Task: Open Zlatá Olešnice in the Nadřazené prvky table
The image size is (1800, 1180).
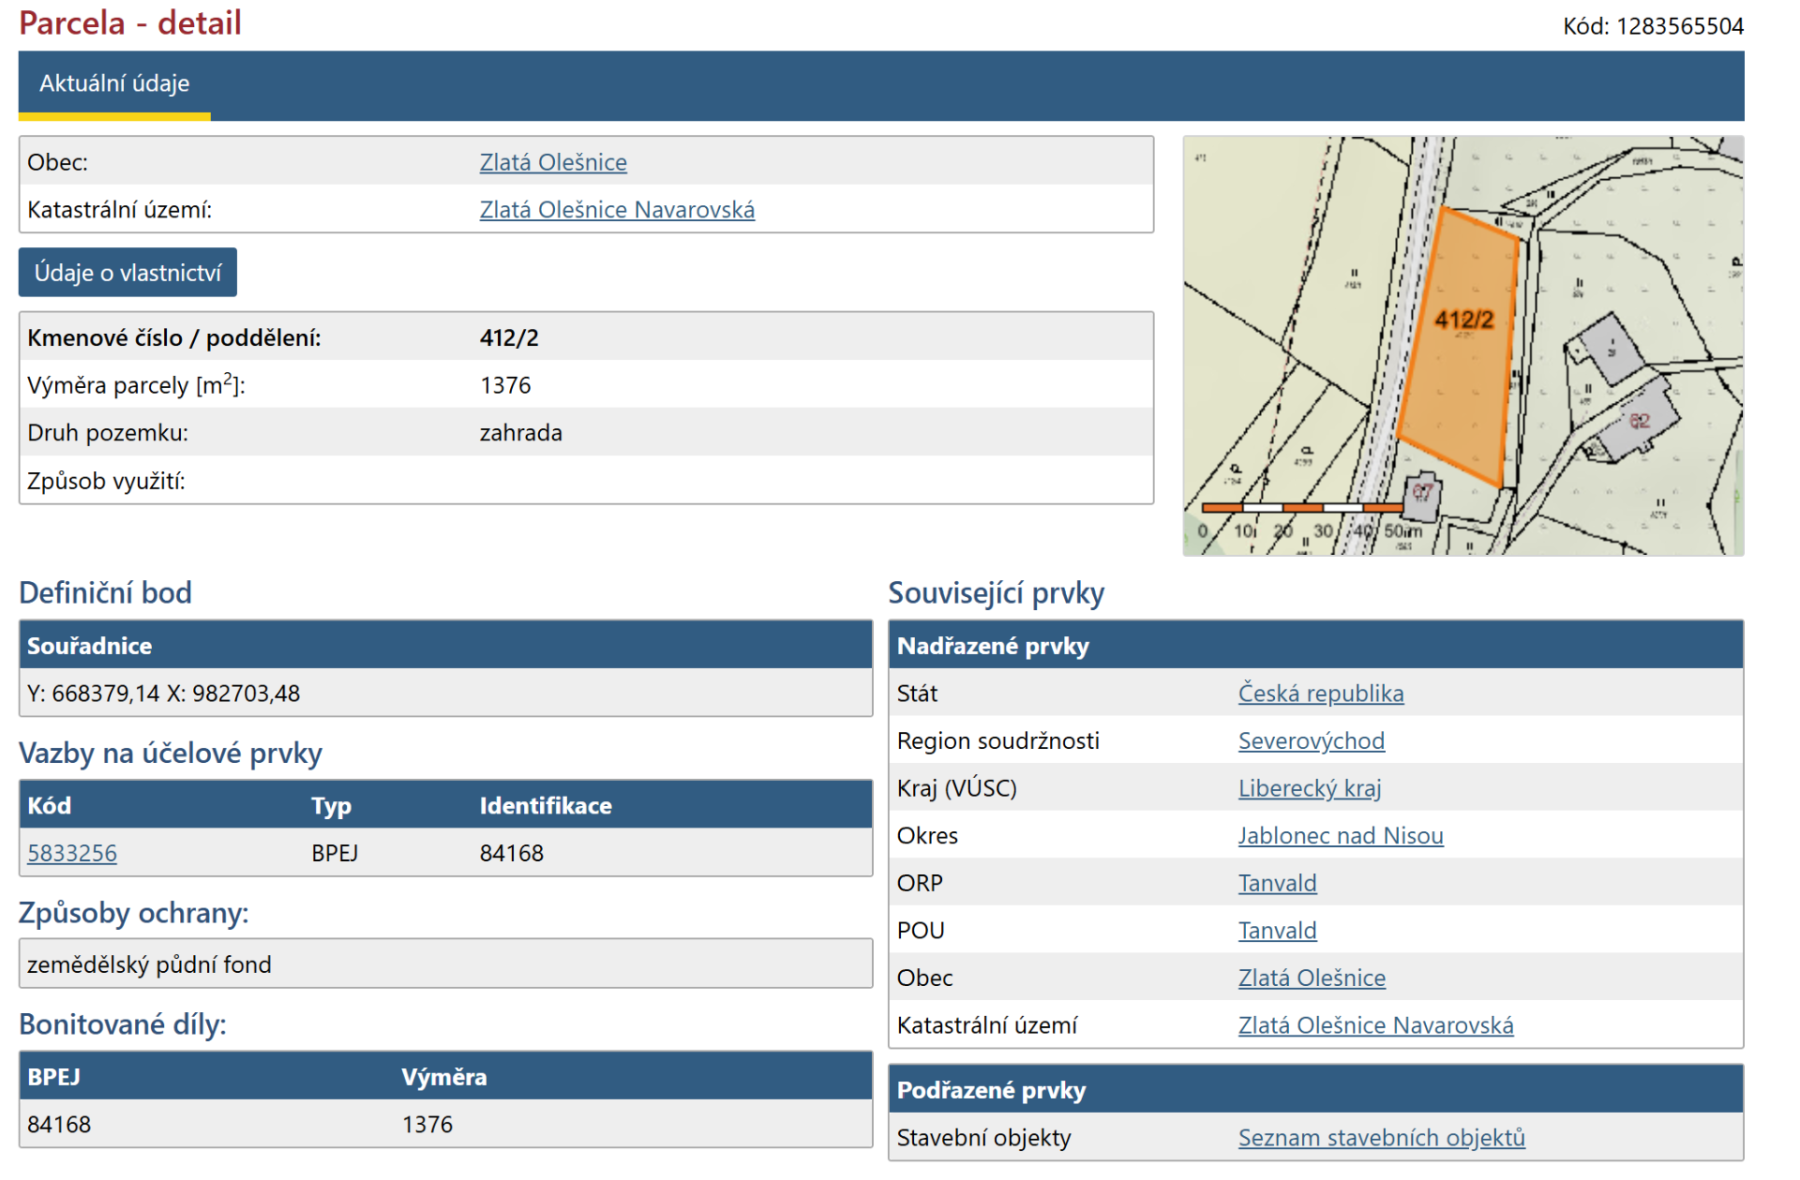Action: pyautogui.click(x=1312, y=978)
